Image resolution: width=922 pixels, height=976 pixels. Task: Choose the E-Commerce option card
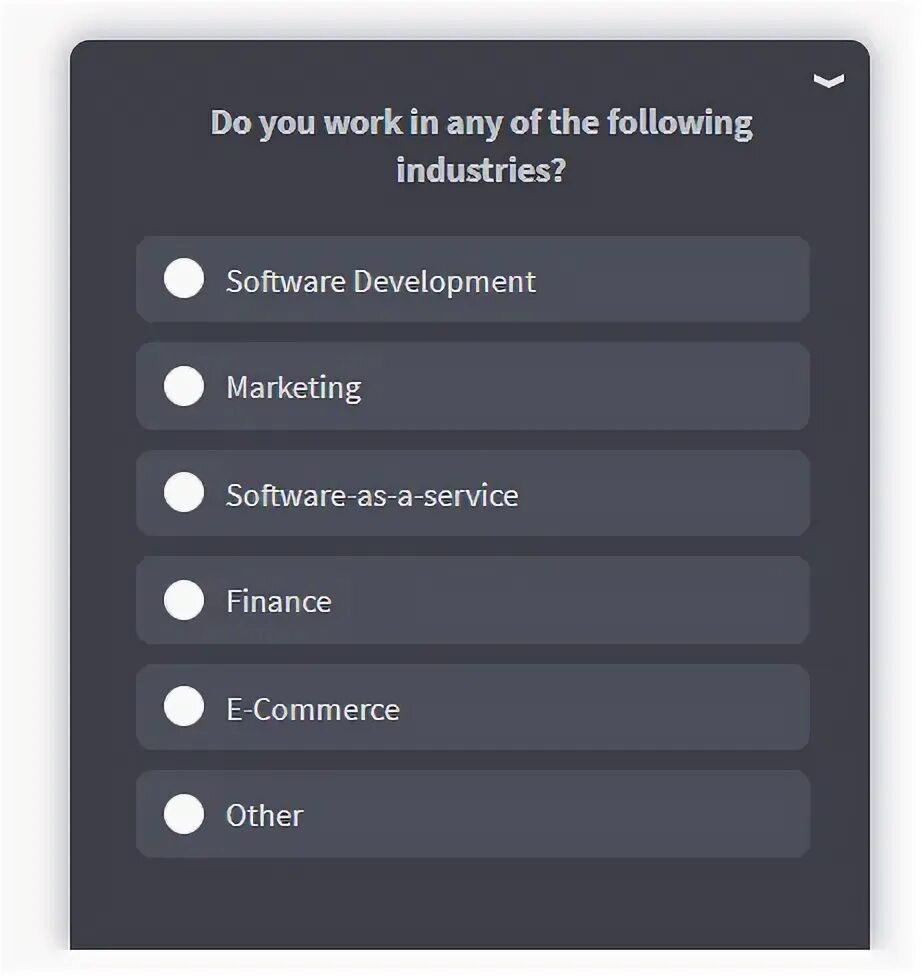473,707
